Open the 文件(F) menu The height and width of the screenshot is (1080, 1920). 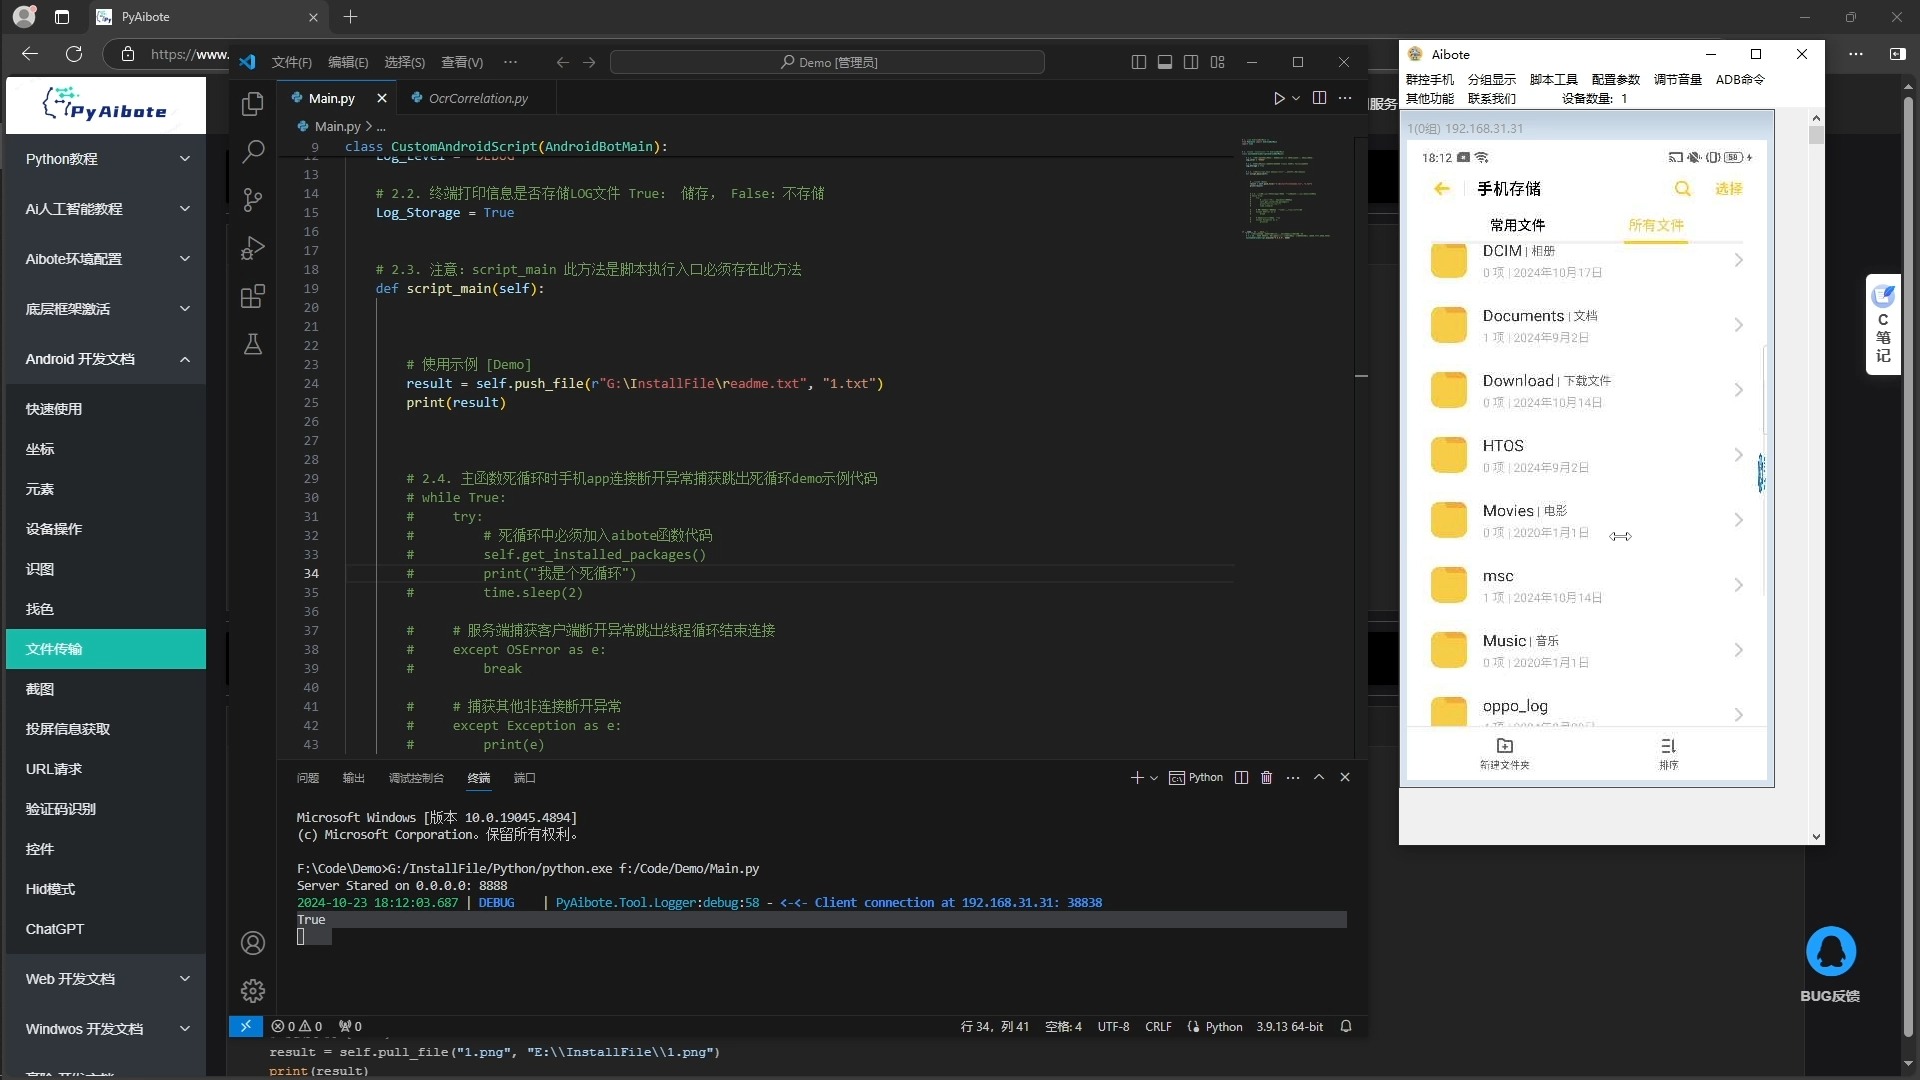pos(292,62)
